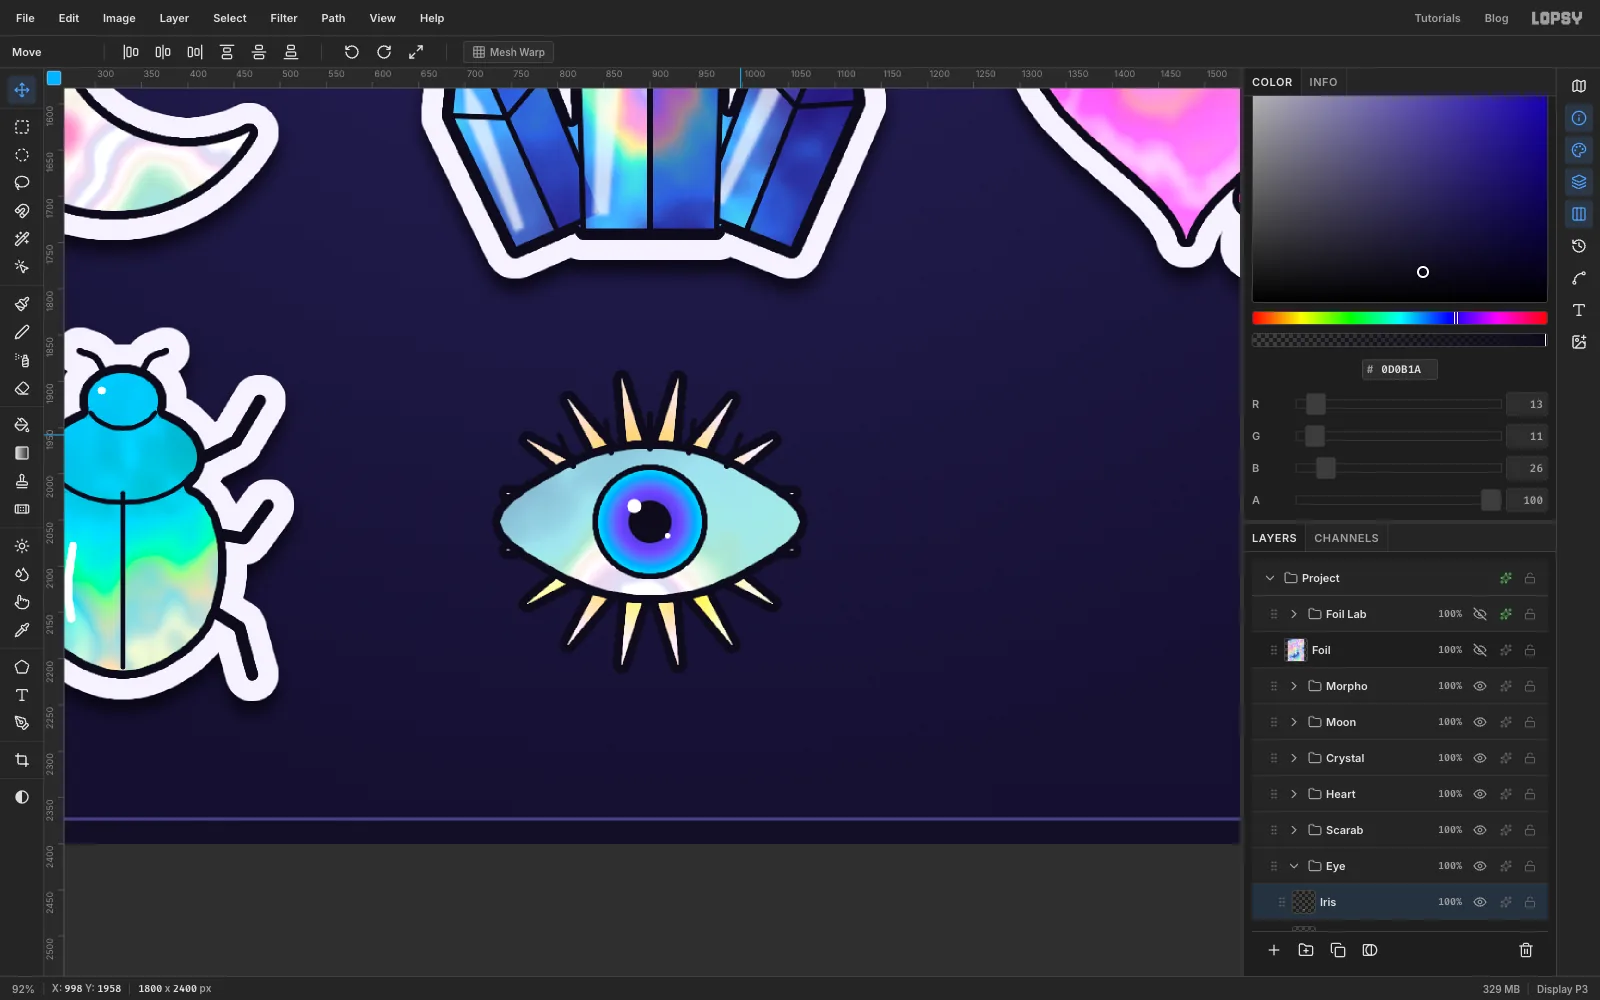The image size is (1600, 1000).
Task: Open the Tutorials link
Action: 1437,18
